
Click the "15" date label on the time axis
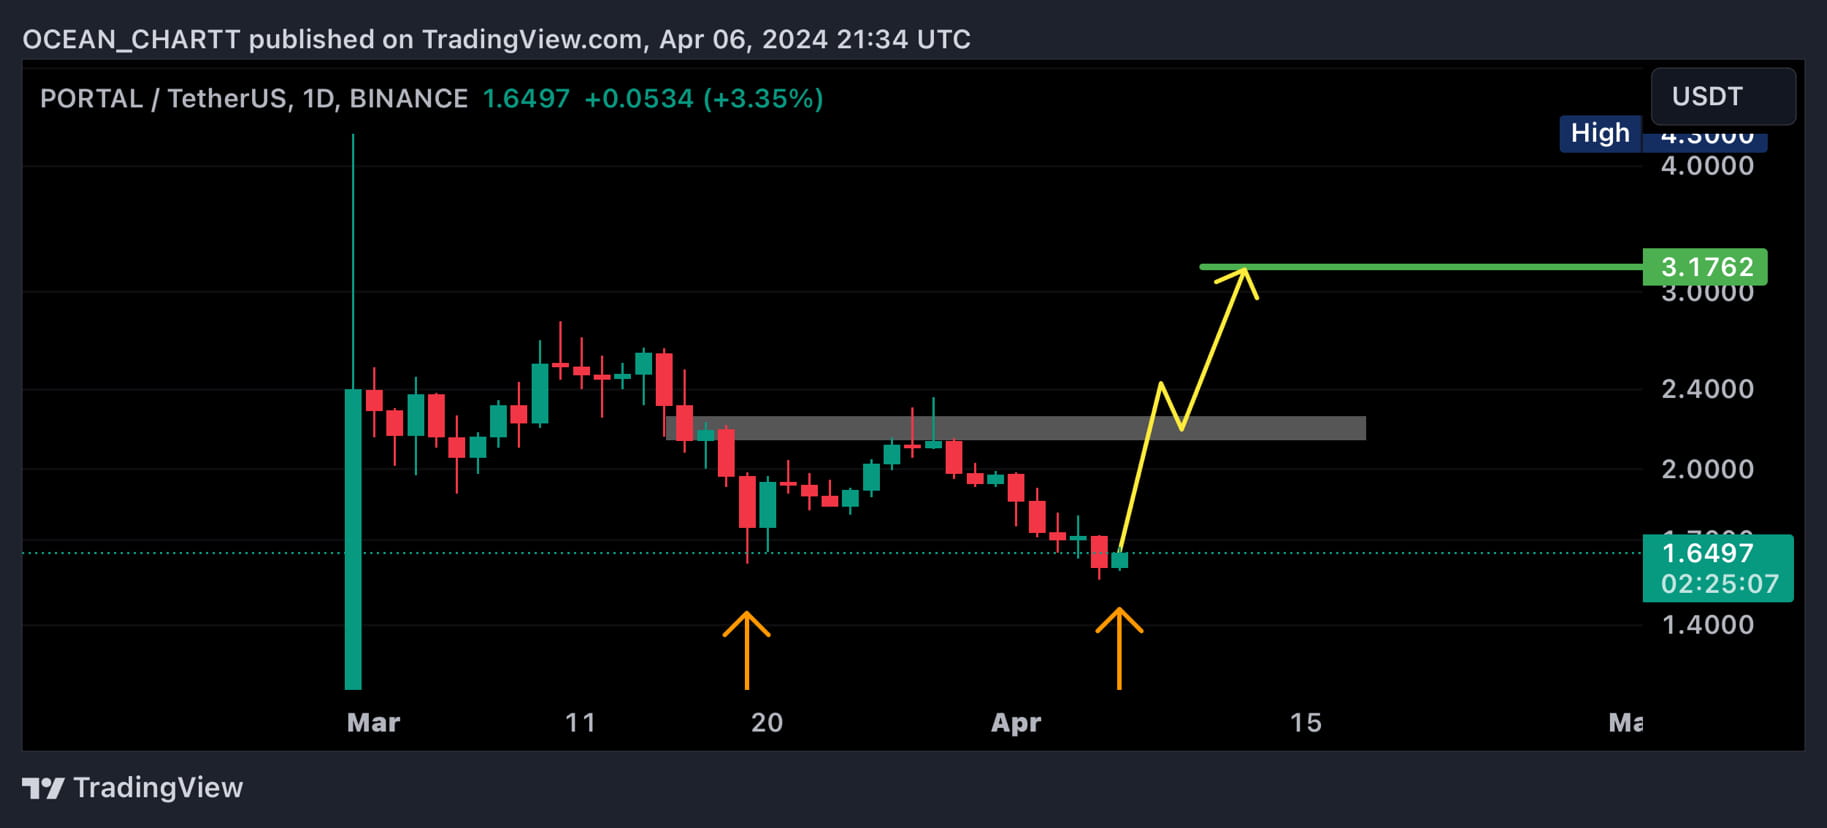pyautogui.click(x=1305, y=723)
